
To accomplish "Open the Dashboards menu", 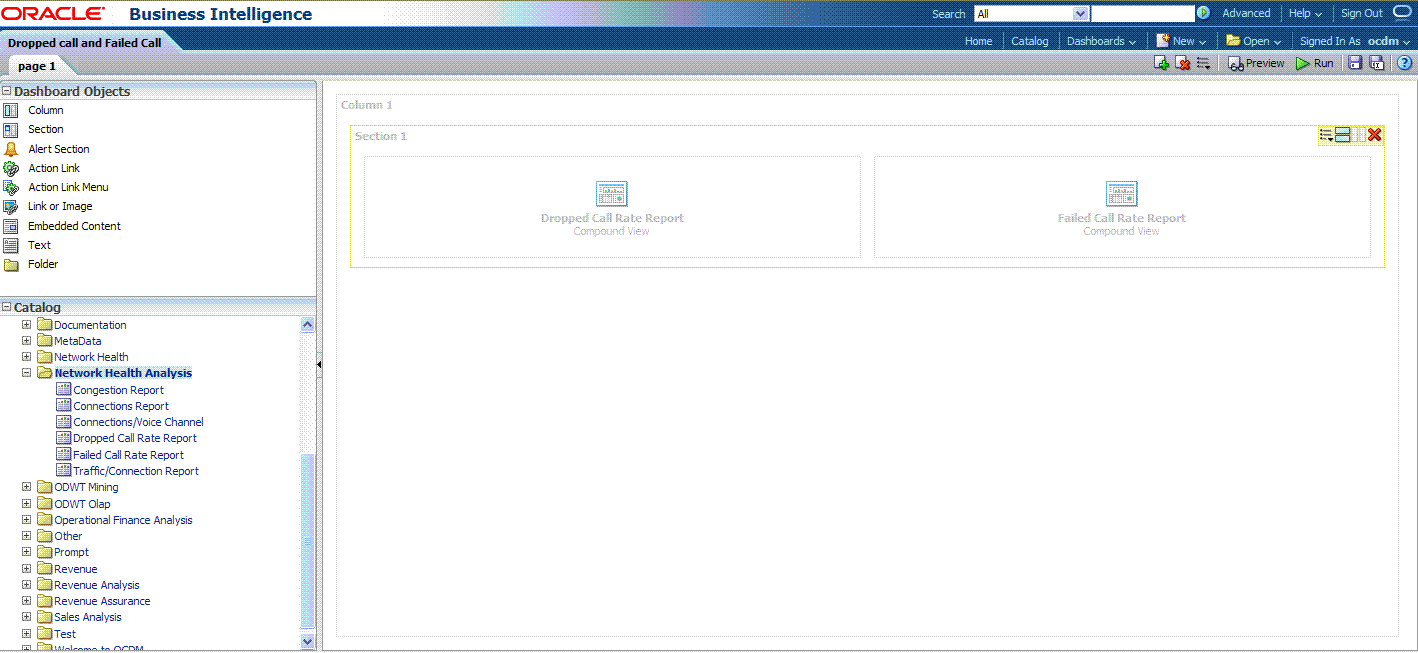I will (x=1101, y=41).
